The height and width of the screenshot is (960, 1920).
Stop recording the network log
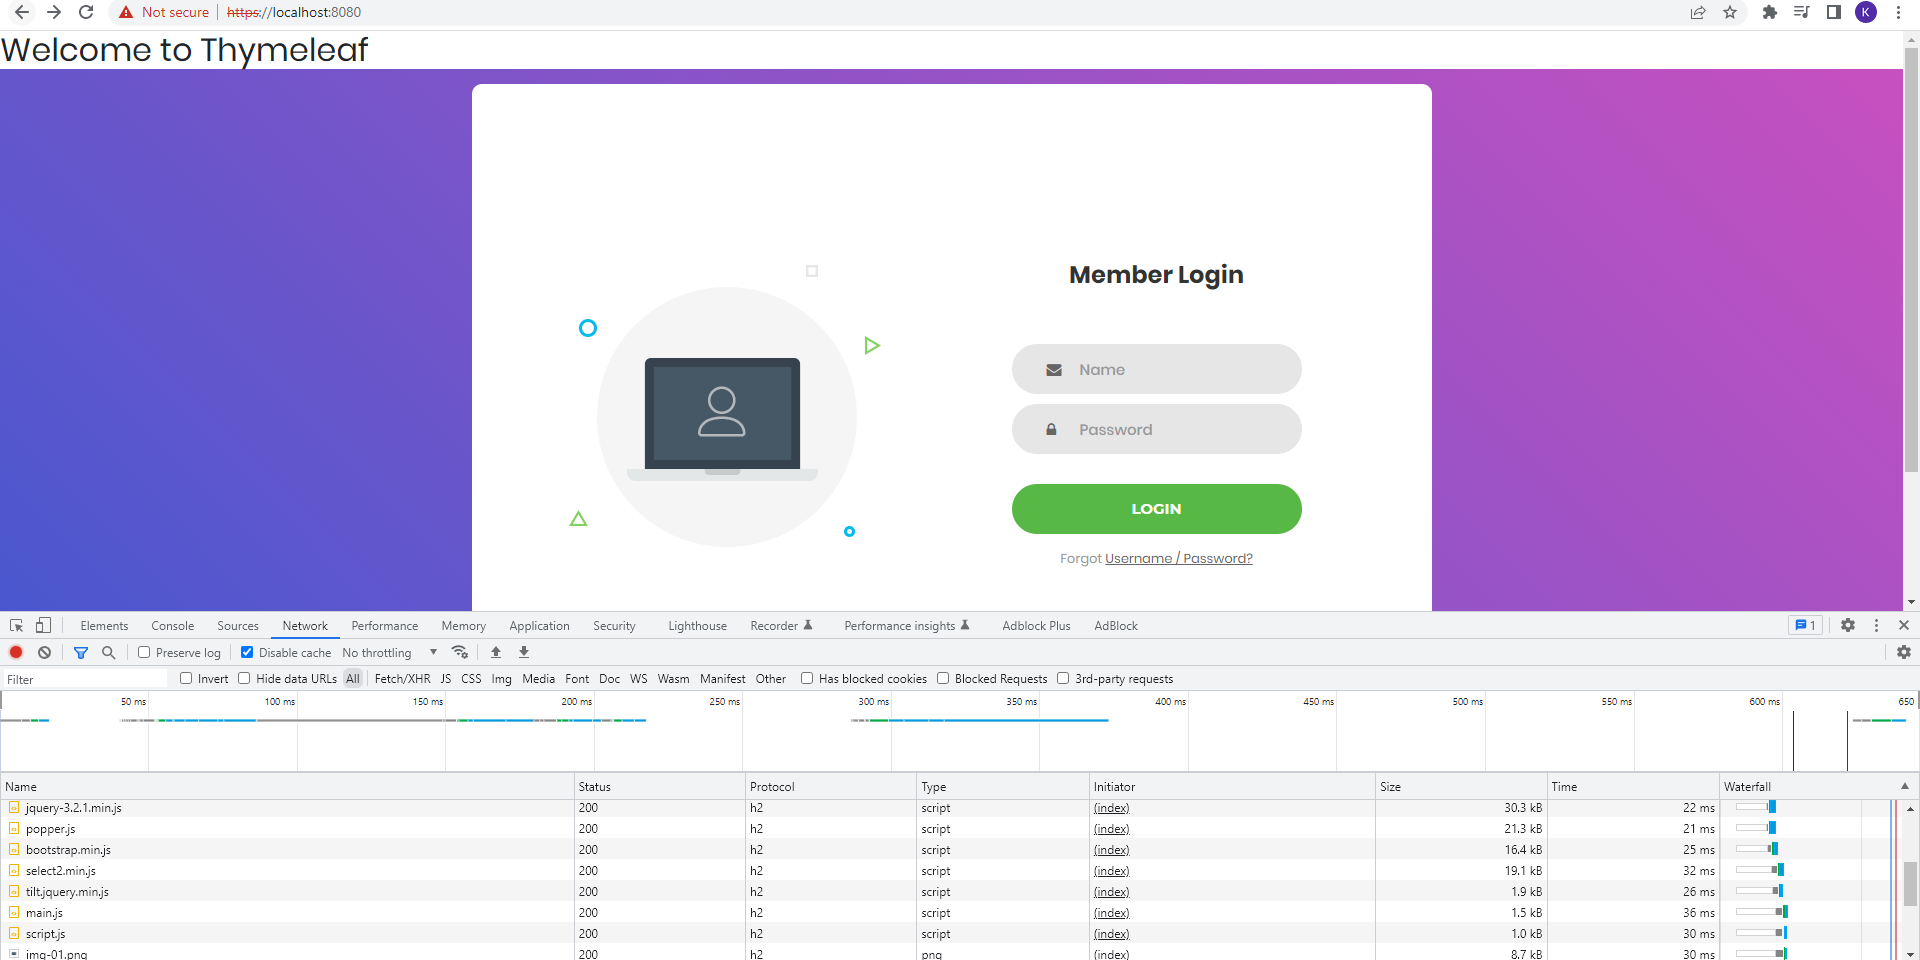click(16, 652)
